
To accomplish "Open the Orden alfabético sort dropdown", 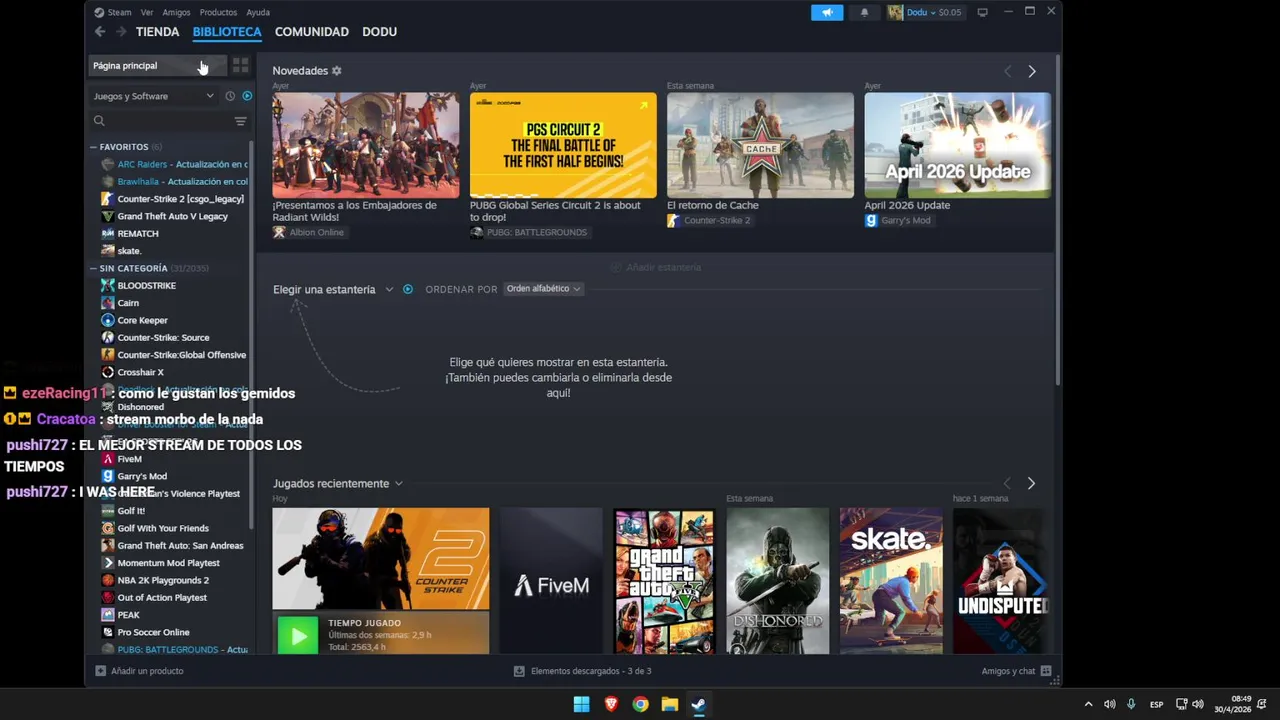I will coord(543,289).
